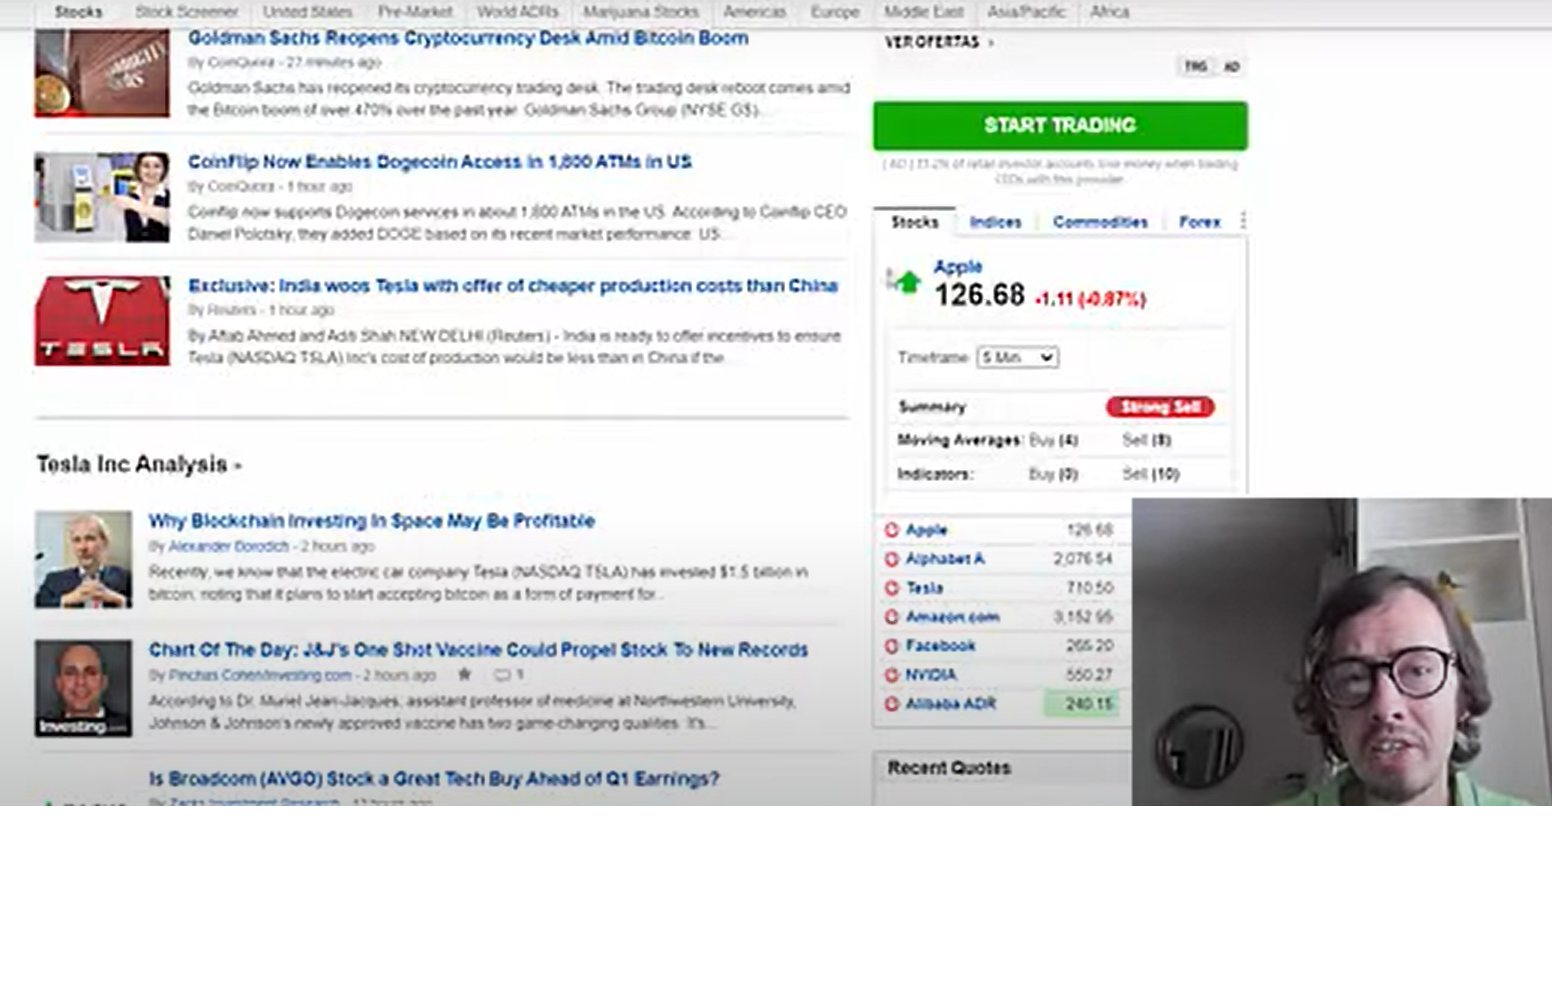This screenshot has width=1552, height=986.
Task: Switch to the Commodities tab
Action: coord(1100,222)
